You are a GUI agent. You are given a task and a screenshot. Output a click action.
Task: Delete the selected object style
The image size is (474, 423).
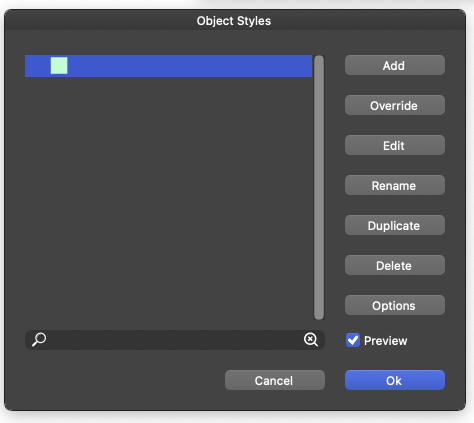click(x=395, y=265)
